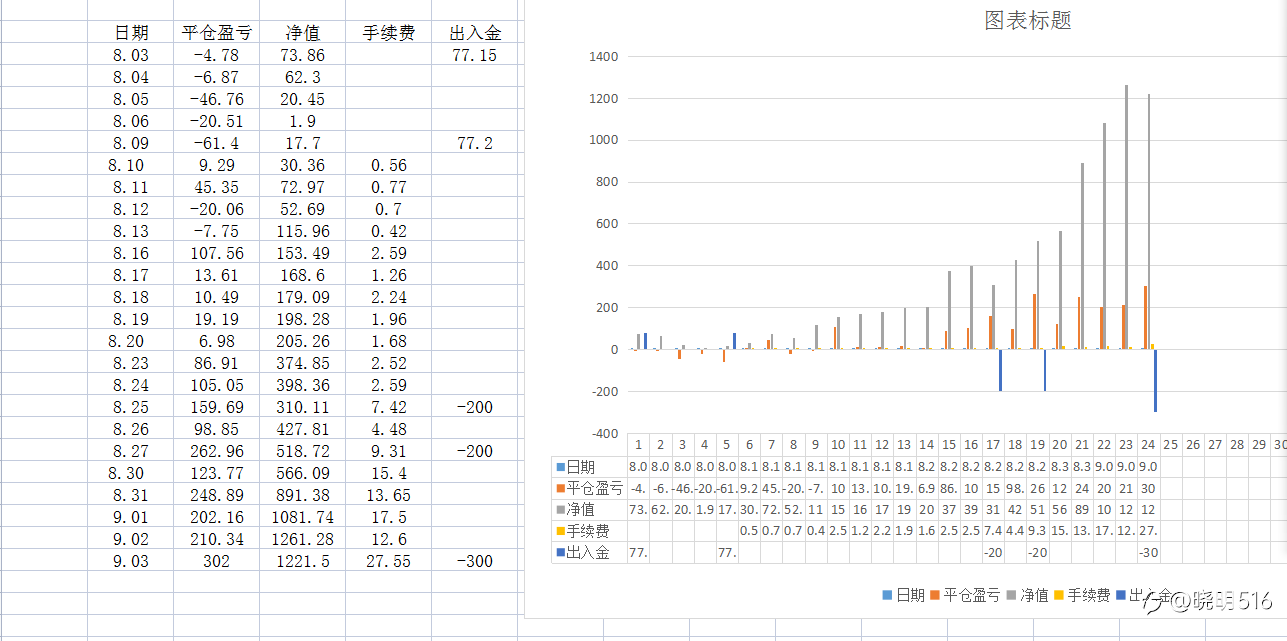Select the fee cell 15.4
This screenshot has height=641, width=1287.
[x=388, y=473]
